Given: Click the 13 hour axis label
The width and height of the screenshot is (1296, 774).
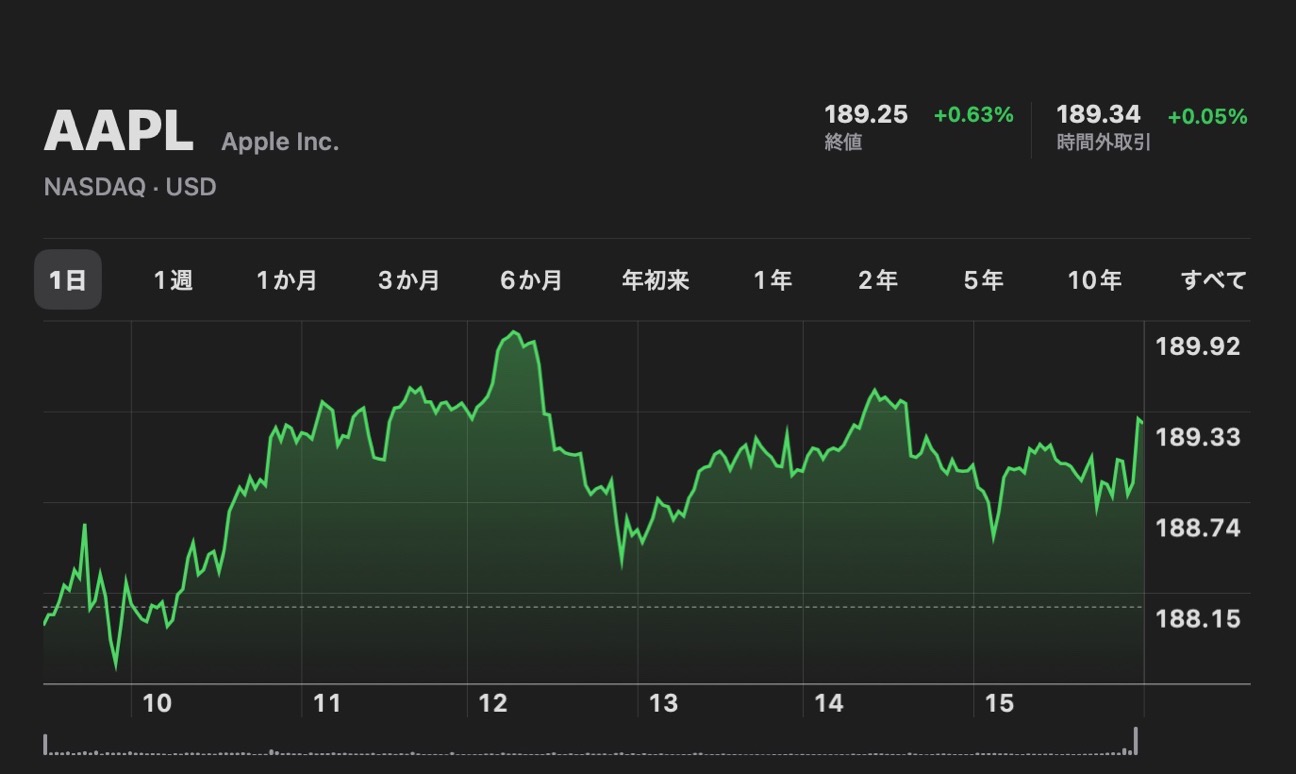Looking at the screenshot, I should 664,704.
